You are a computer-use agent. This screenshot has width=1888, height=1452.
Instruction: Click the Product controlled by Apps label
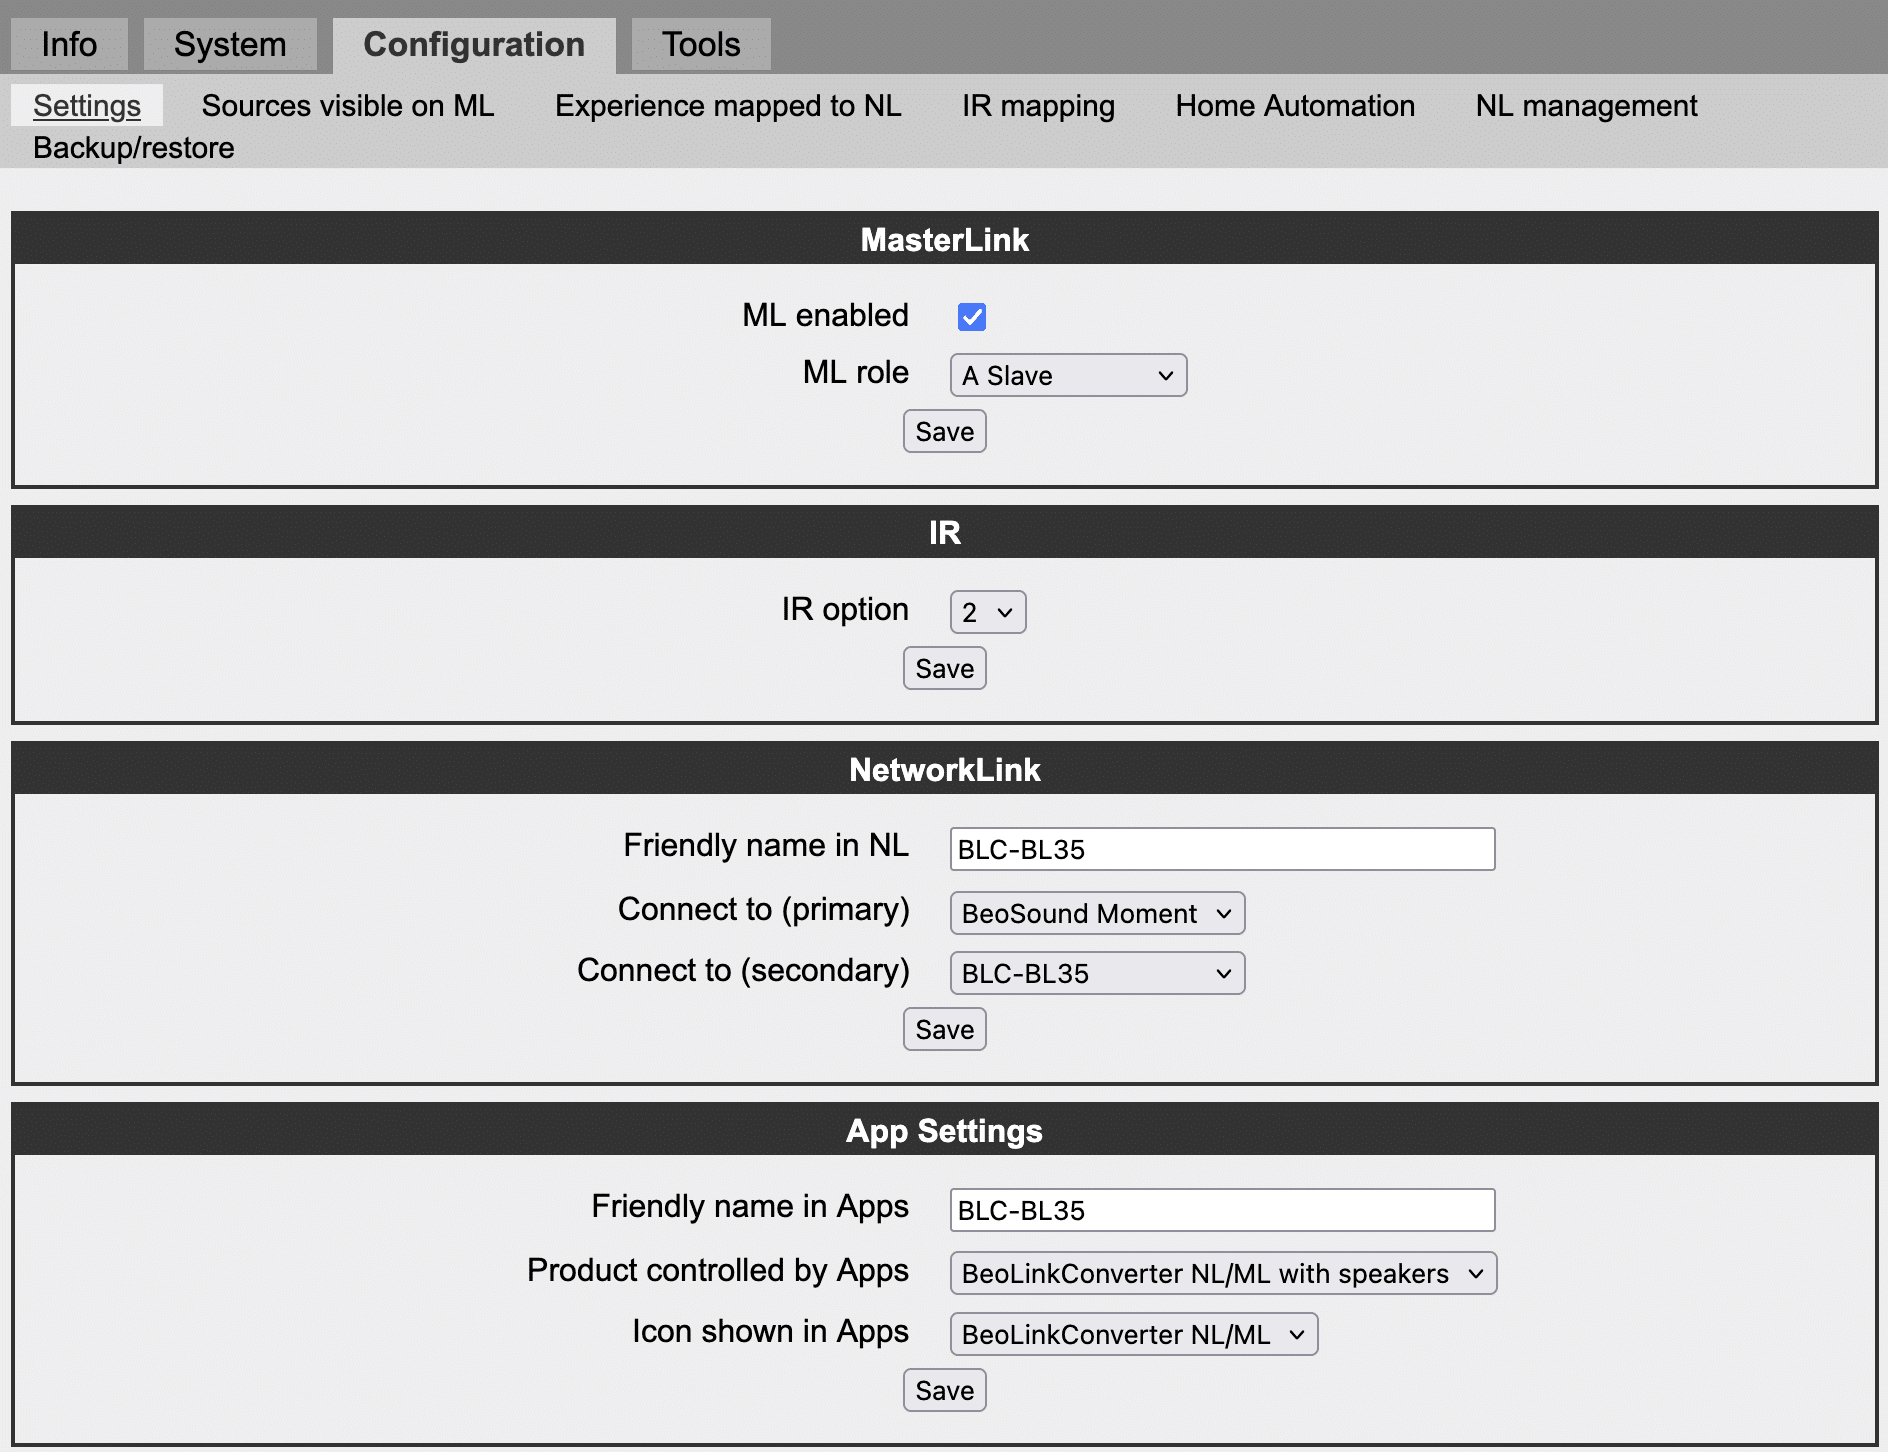coord(718,1270)
